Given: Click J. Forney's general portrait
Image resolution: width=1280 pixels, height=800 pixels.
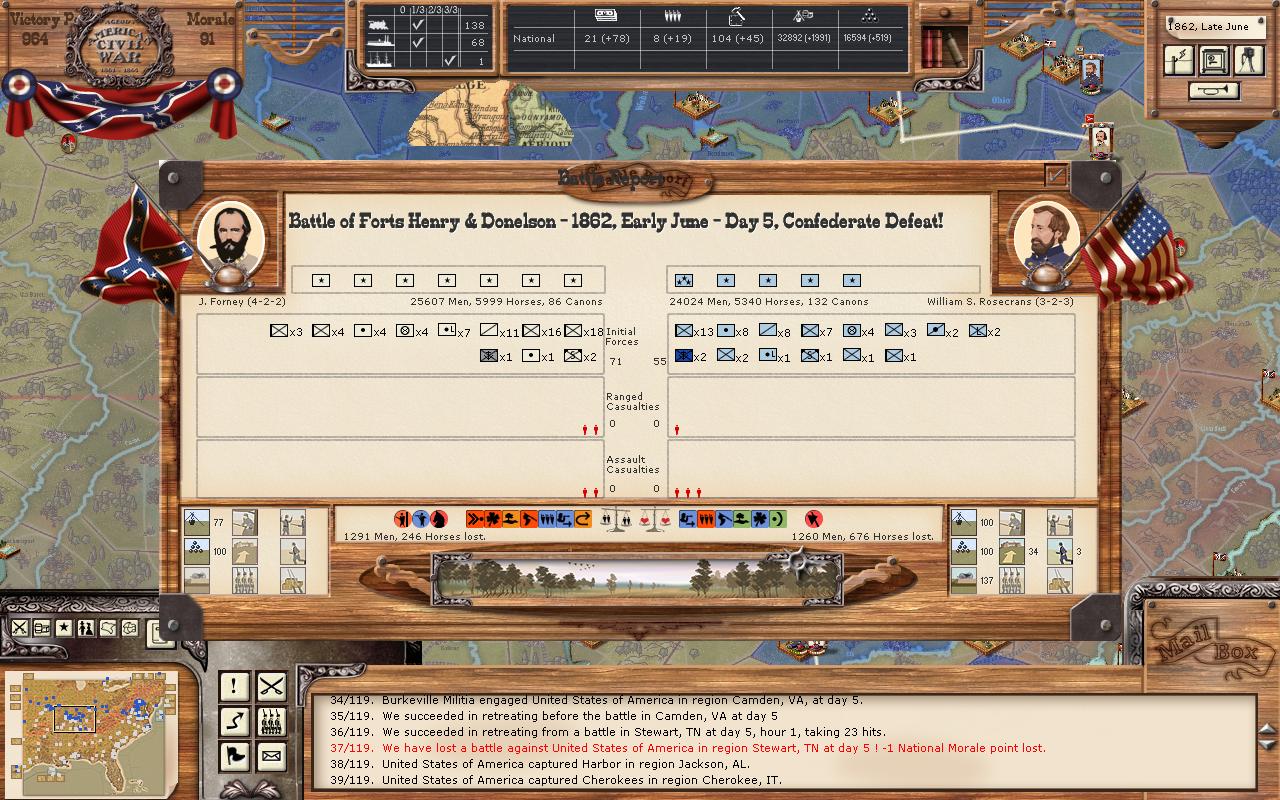Looking at the screenshot, I should pos(230,236).
